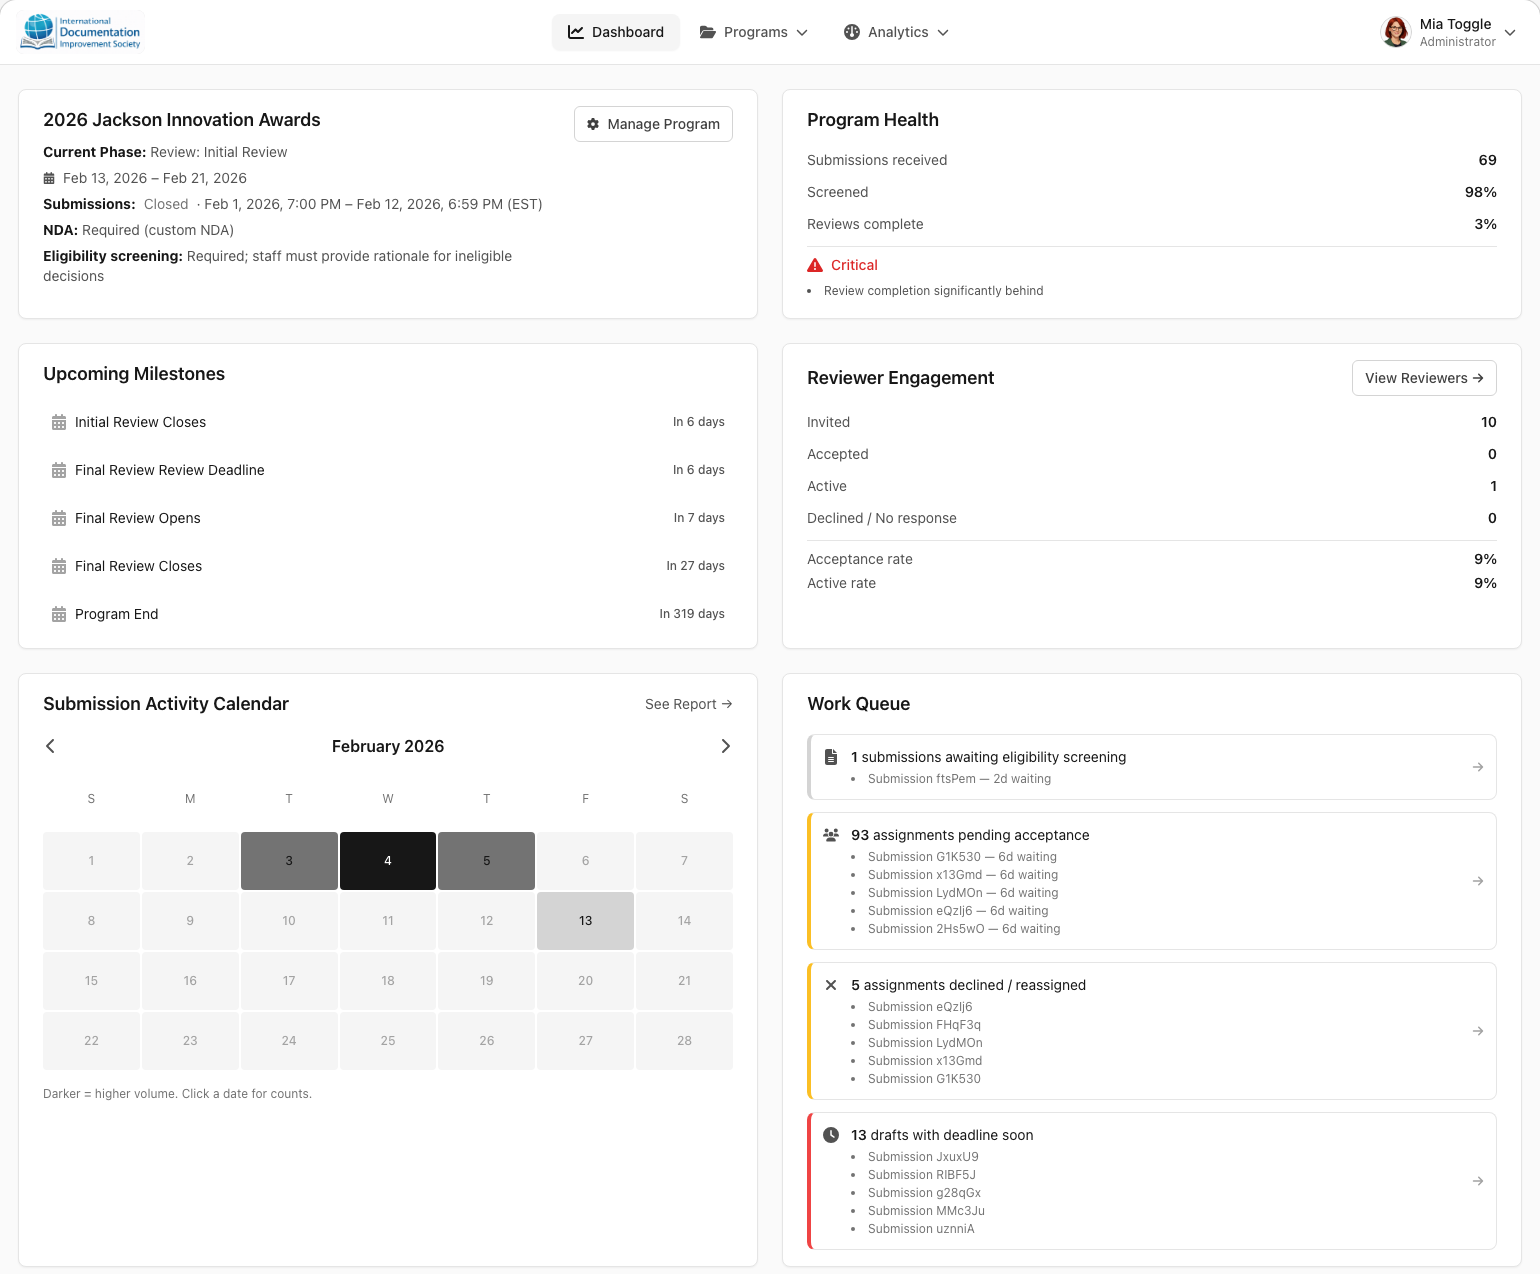Click the X icon on declined assignments queue item
The image size is (1540, 1274).
click(831, 985)
